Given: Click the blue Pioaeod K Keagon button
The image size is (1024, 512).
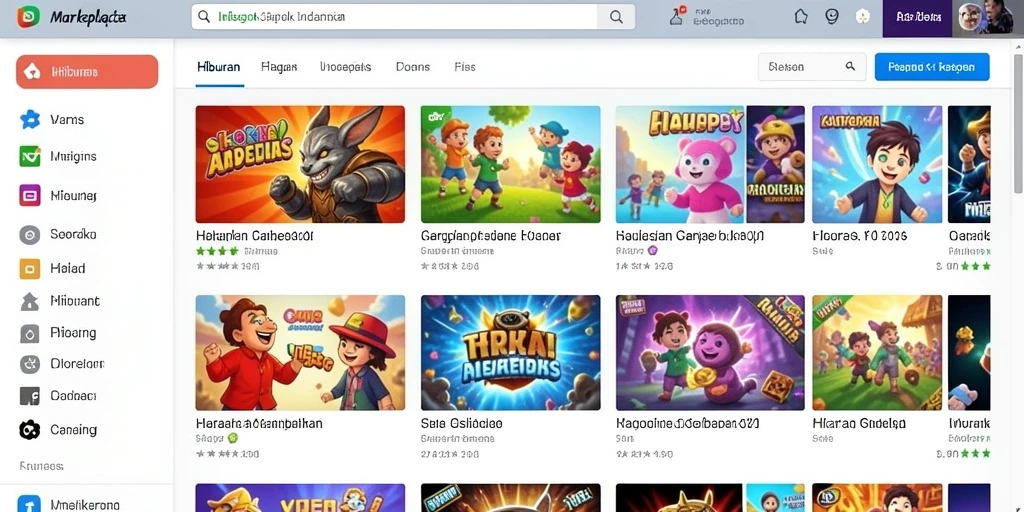Looking at the screenshot, I should point(932,67).
